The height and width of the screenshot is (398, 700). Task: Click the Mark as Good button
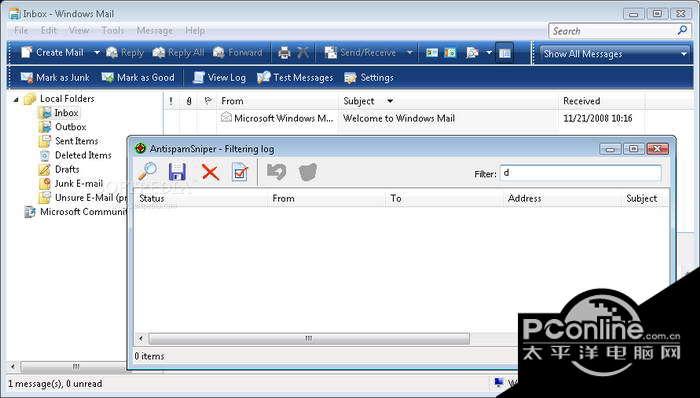tap(138, 78)
